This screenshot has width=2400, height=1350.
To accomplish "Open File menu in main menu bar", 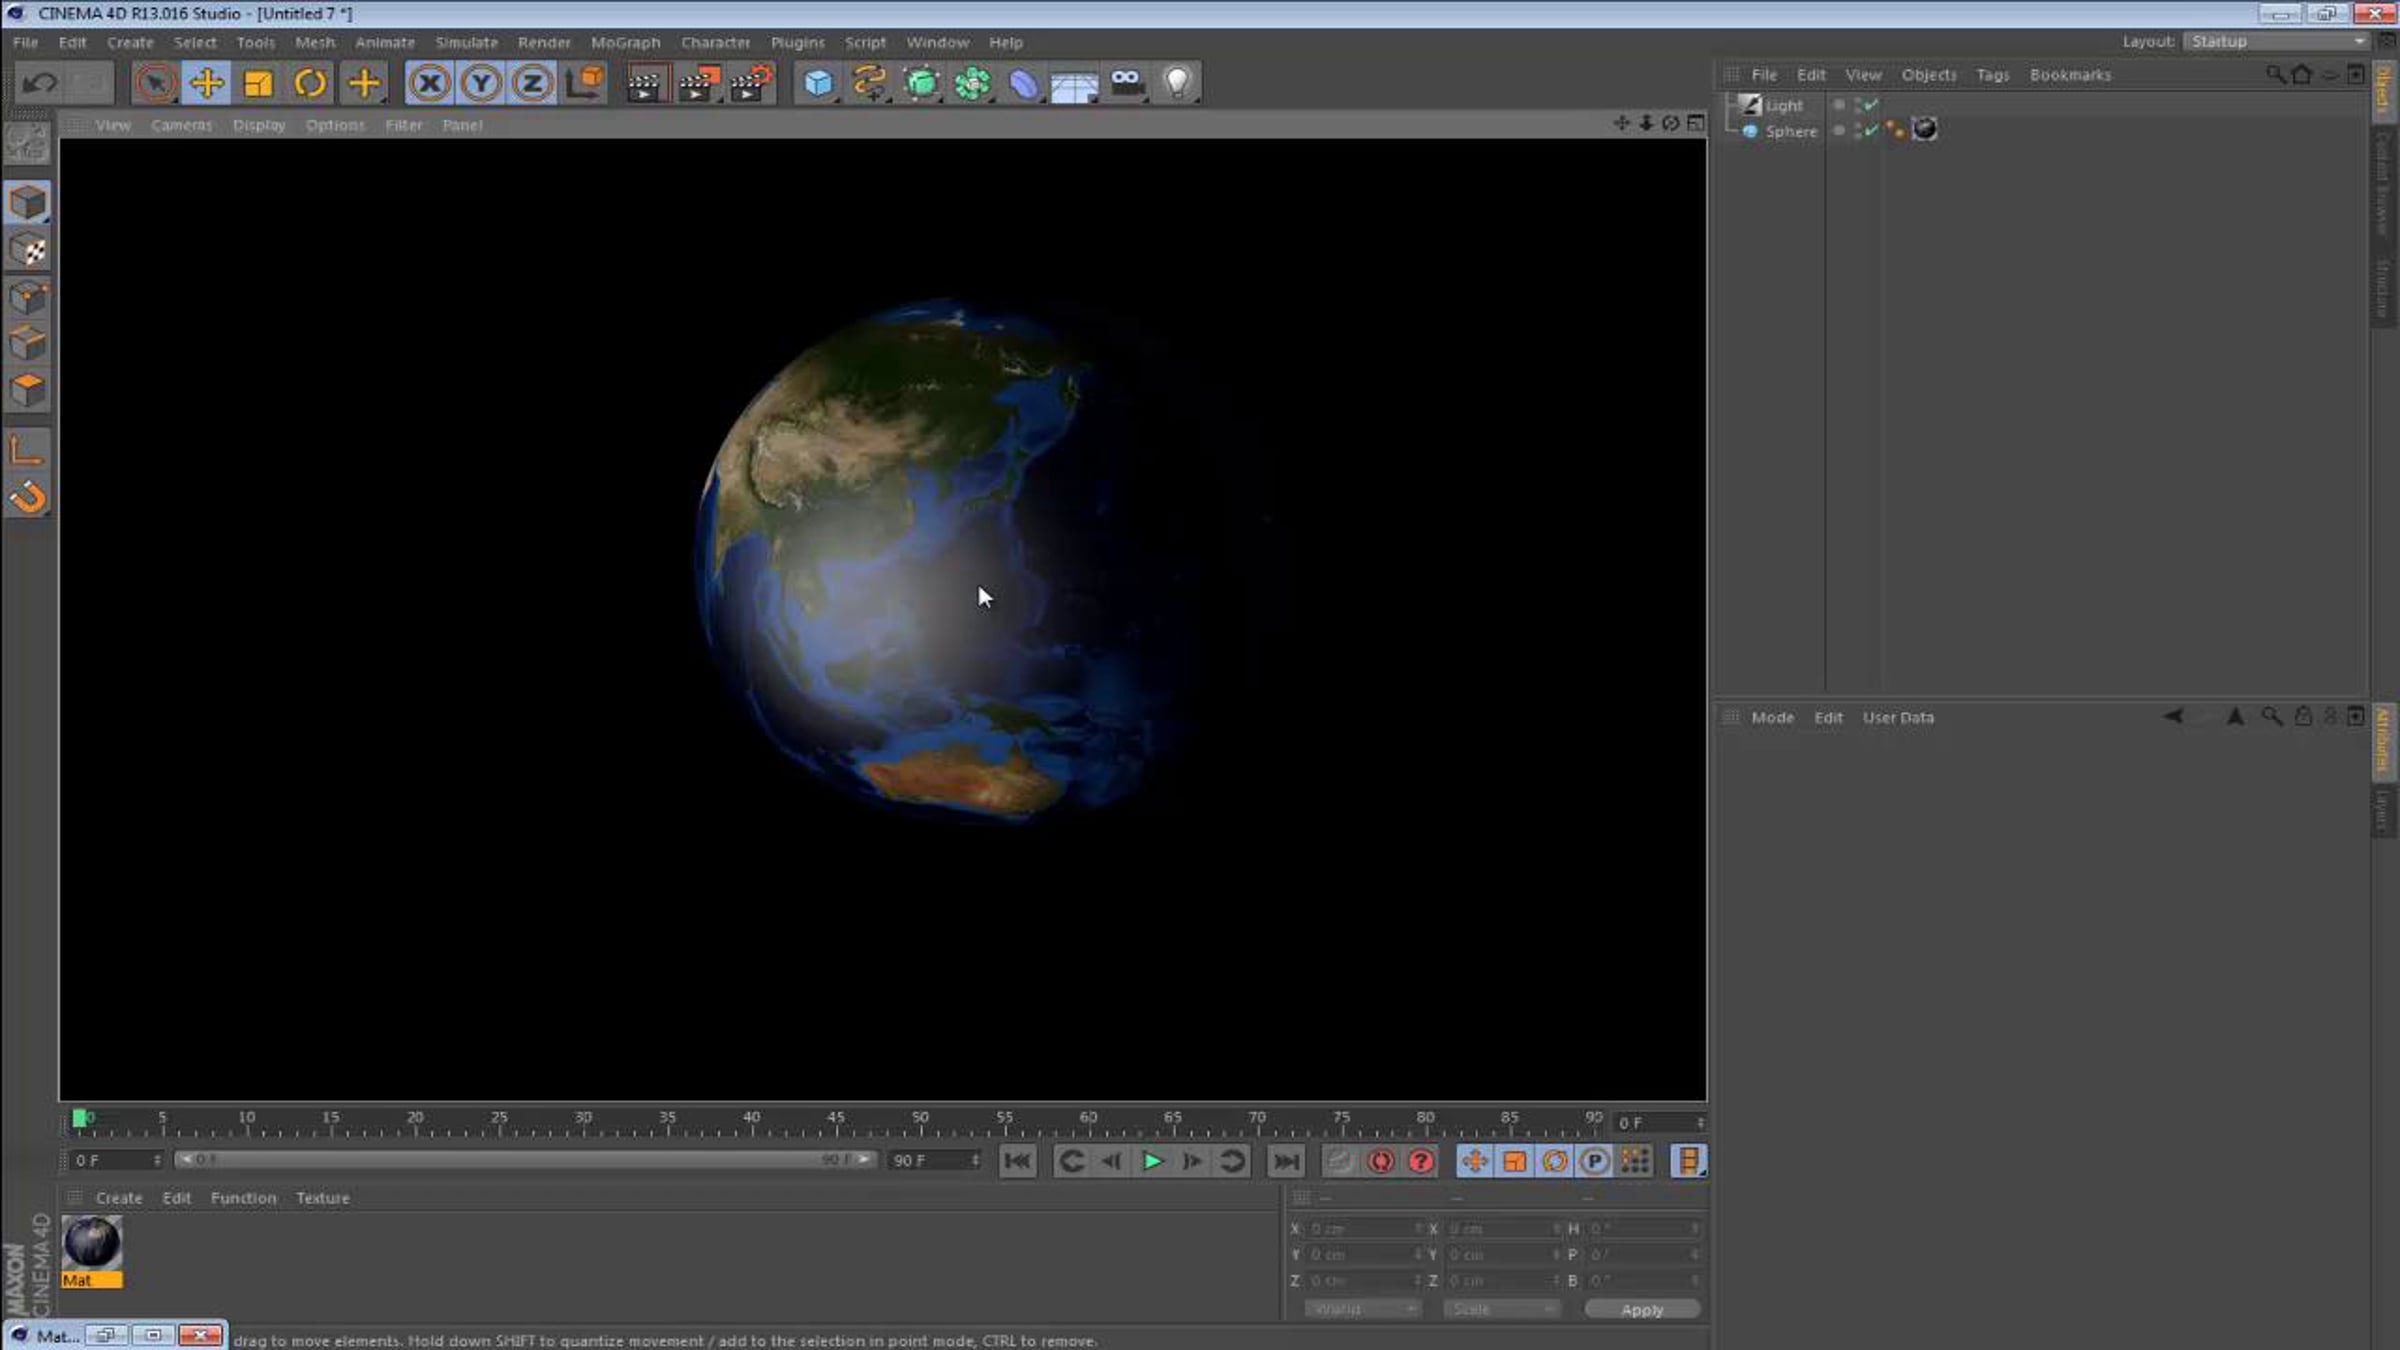I will pos(25,43).
